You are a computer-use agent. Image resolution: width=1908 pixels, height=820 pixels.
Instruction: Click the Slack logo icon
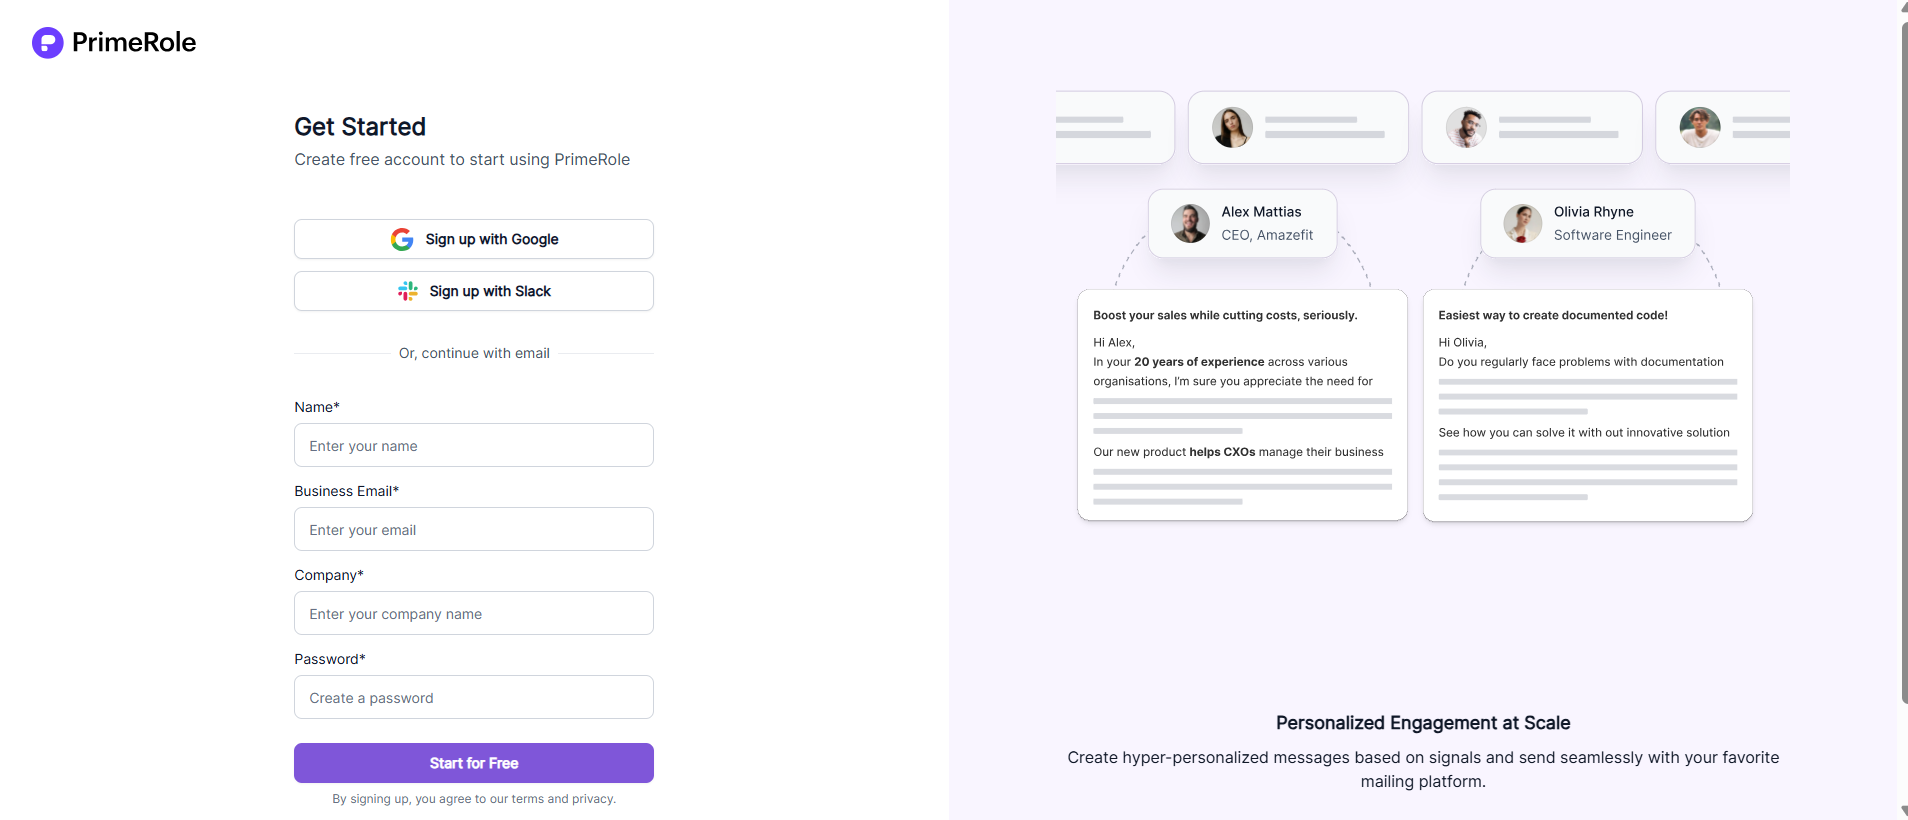tap(408, 291)
